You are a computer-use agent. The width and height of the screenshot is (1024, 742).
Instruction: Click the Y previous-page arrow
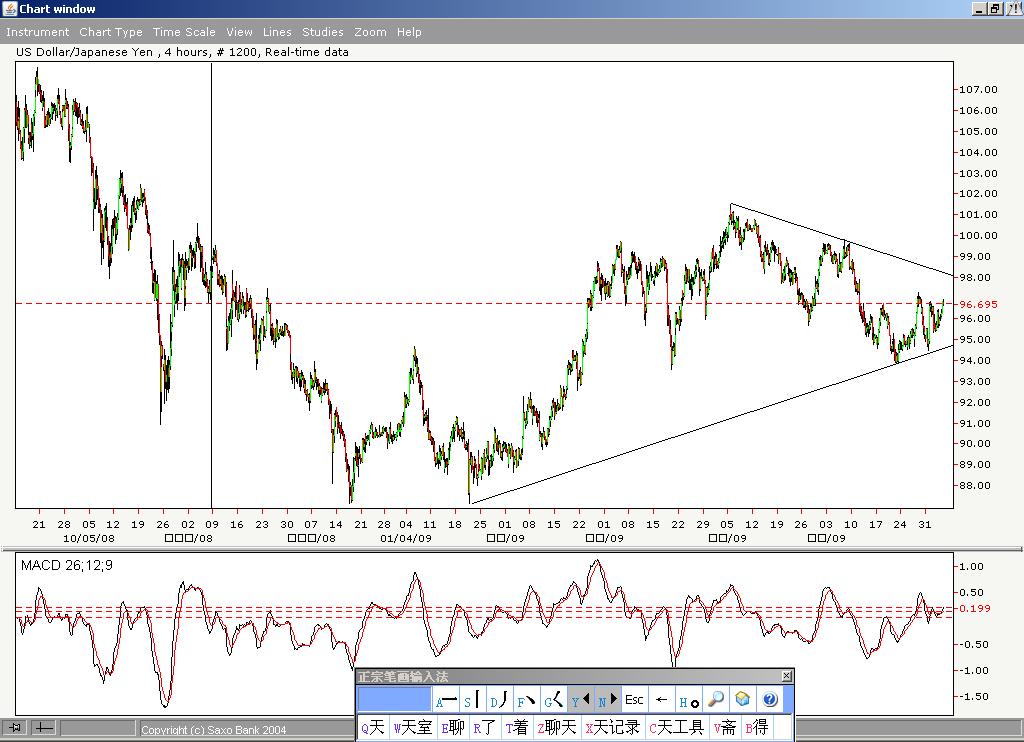580,700
